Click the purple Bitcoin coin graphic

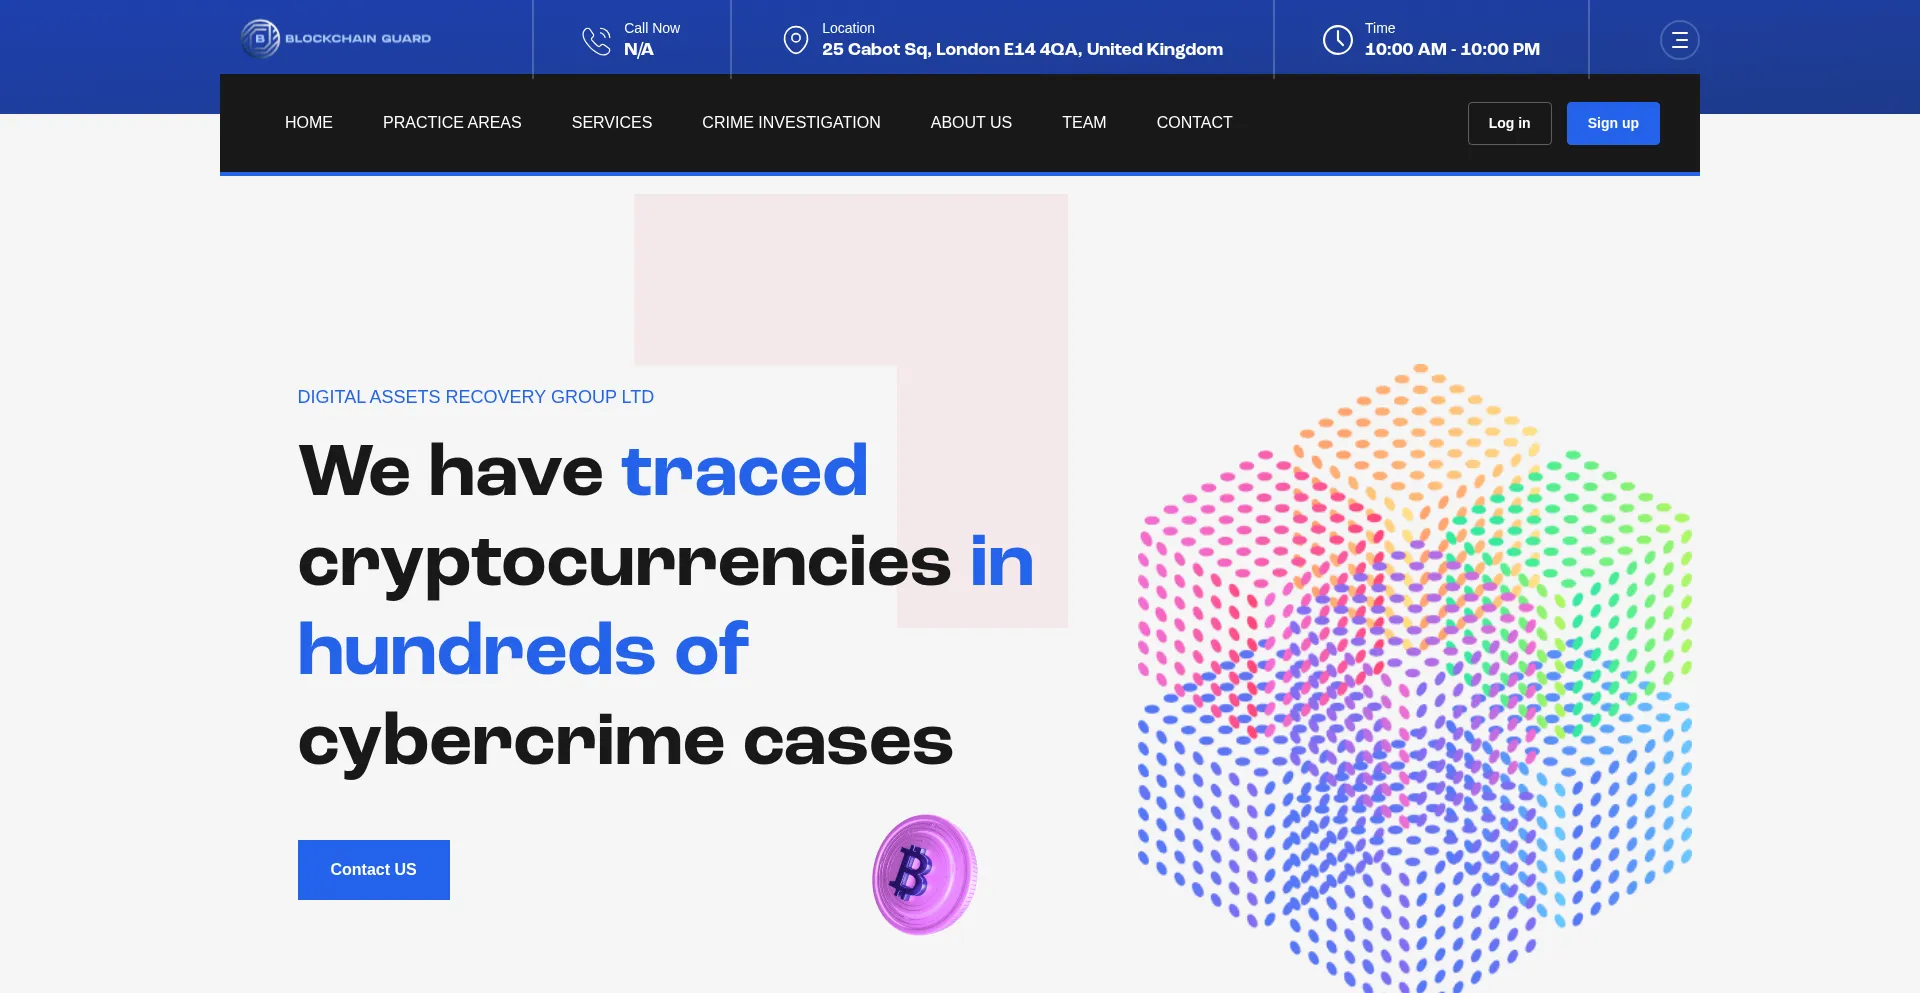pos(924,875)
